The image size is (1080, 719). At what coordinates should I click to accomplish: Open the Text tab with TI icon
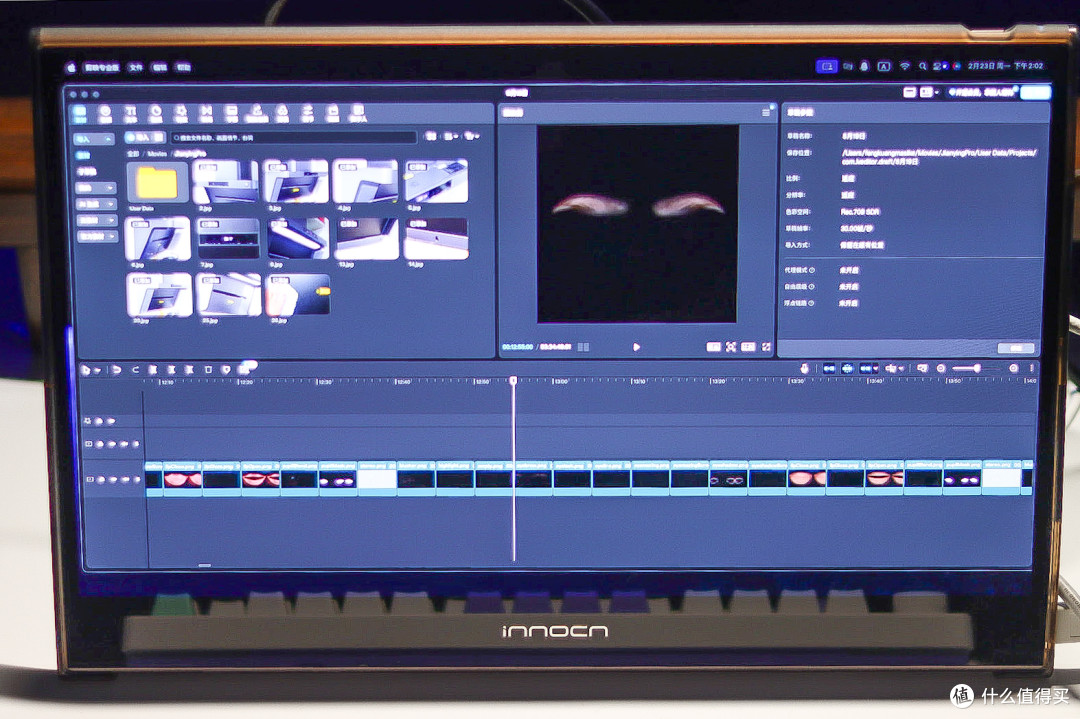click(x=130, y=114)
